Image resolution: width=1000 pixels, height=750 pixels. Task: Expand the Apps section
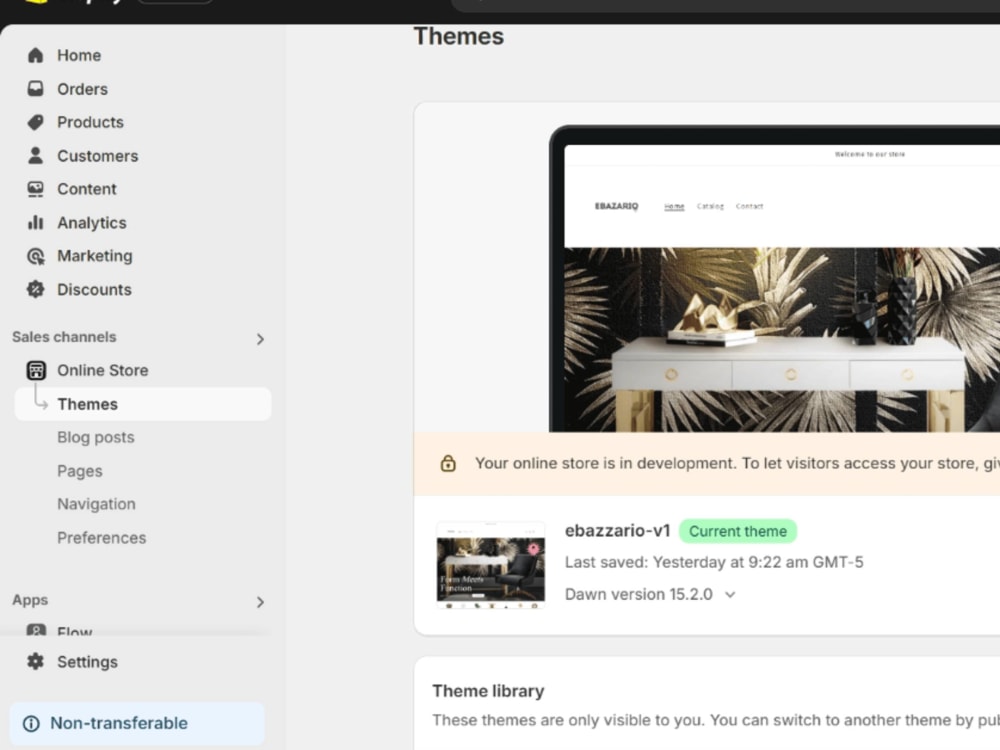pos(260,602)
